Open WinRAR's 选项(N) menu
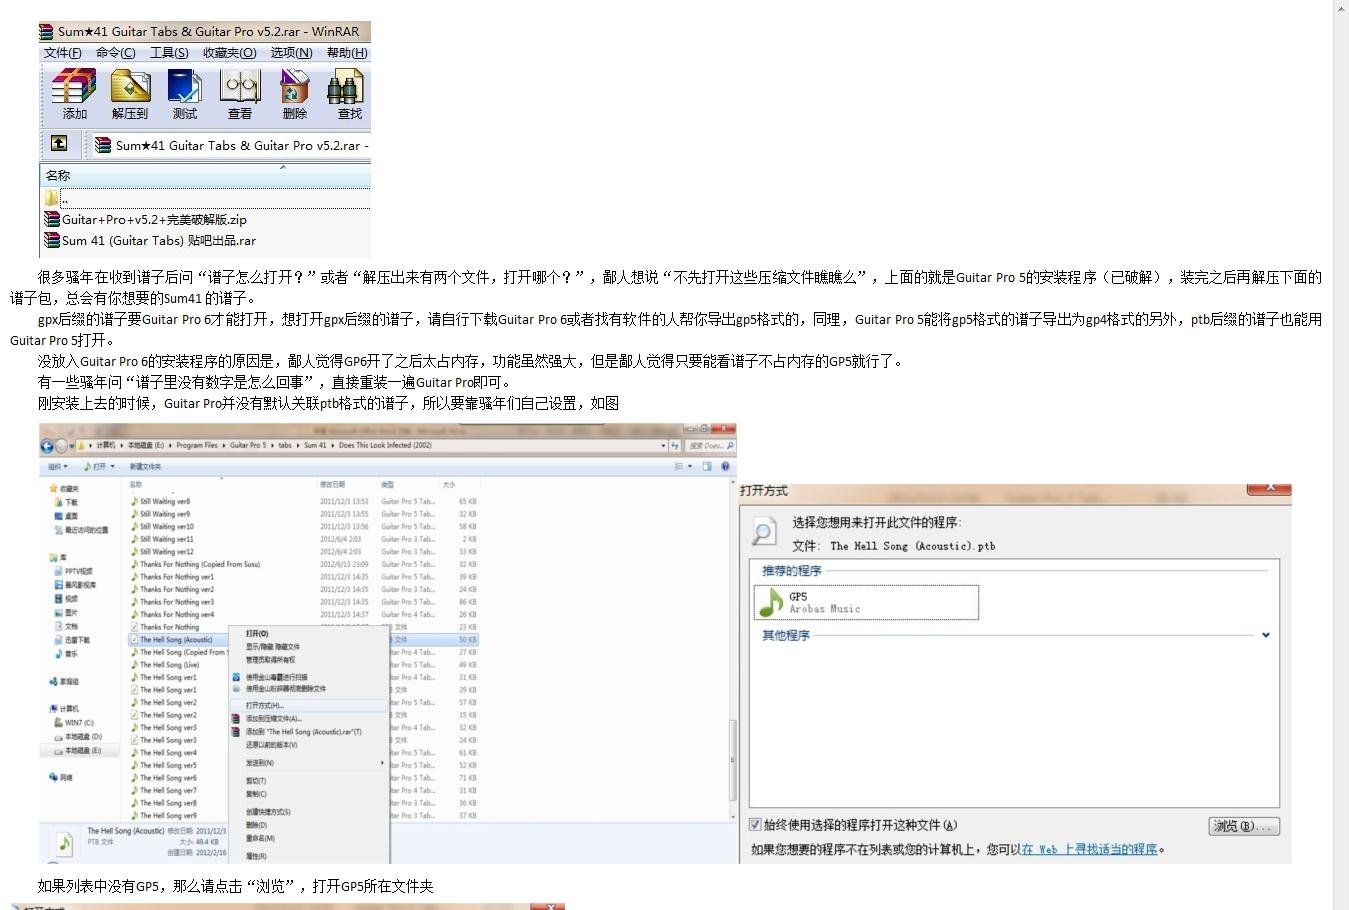The image size is (1349, 910). [292, 53]
